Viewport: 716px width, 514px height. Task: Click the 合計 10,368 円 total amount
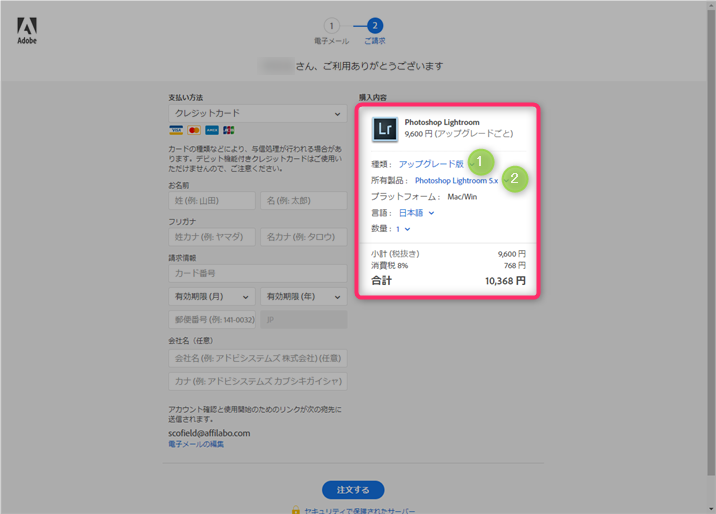tap(505, 281)
